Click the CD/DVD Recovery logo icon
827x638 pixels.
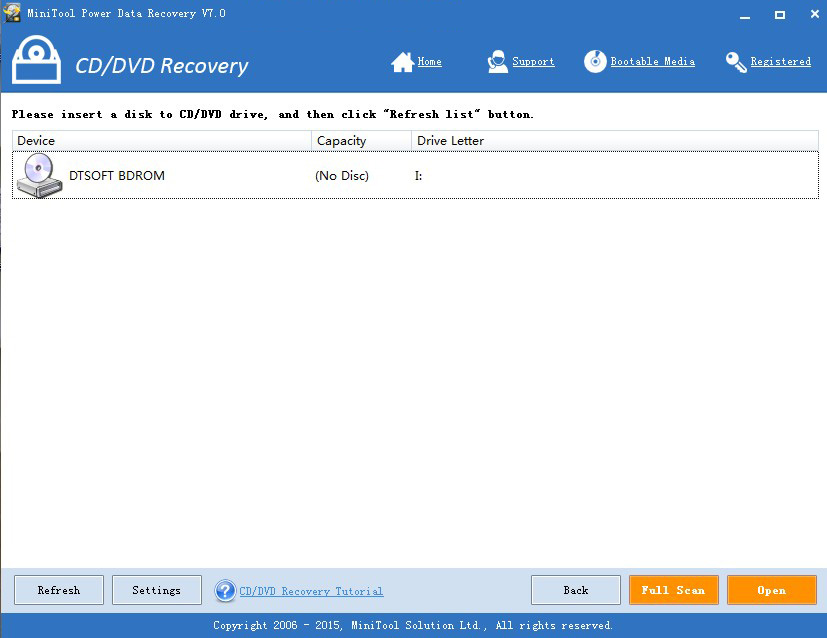pos(36,60)
